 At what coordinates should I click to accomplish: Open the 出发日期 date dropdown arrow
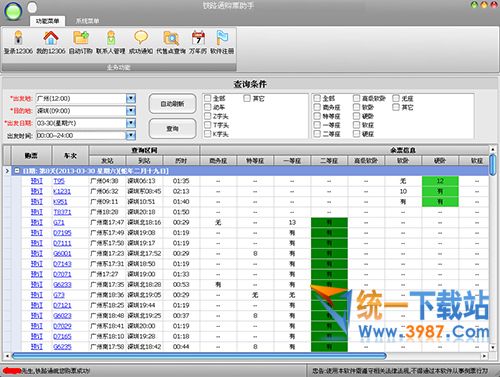(131, 123)
